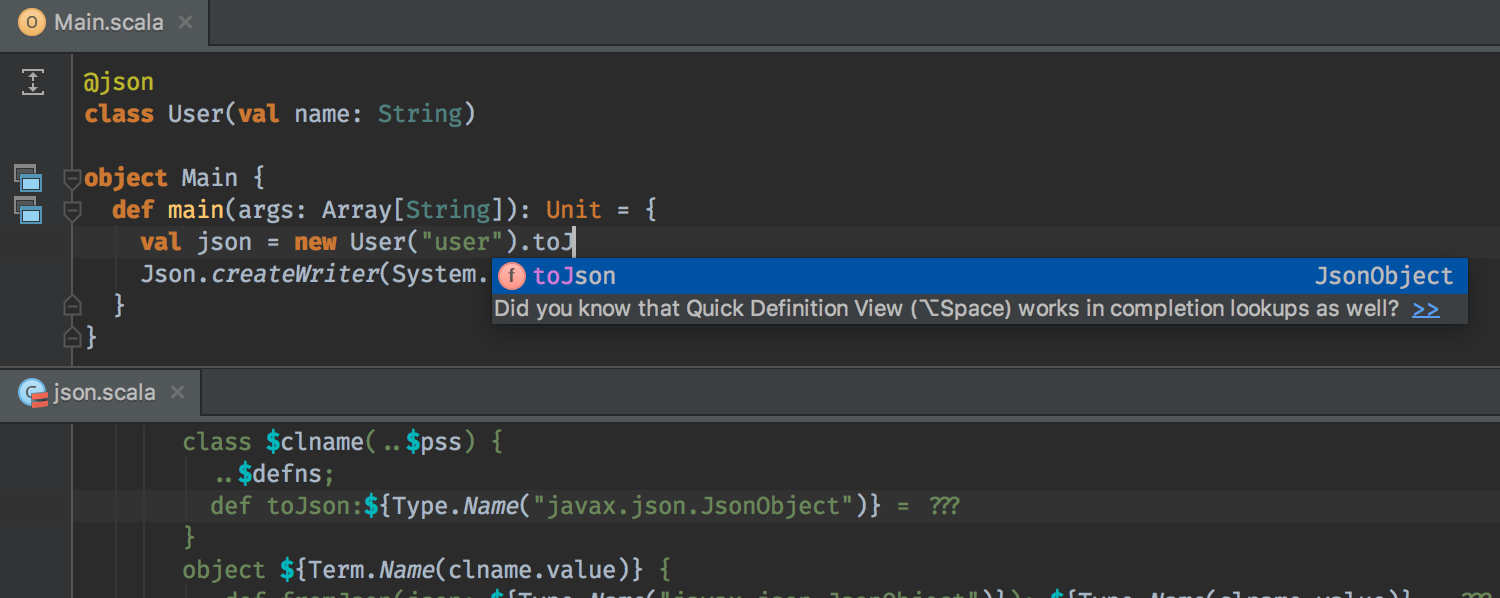Close the json.scala tab
The height and width of the screenshot is (598, 1500).
177,392
